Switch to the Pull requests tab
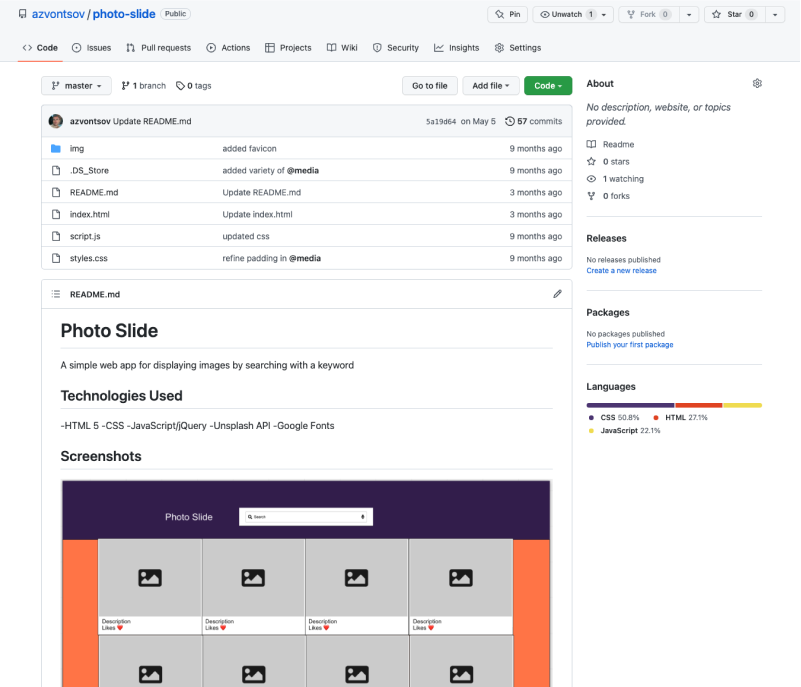Screen dimensions: 801x687 pos(158,48)
